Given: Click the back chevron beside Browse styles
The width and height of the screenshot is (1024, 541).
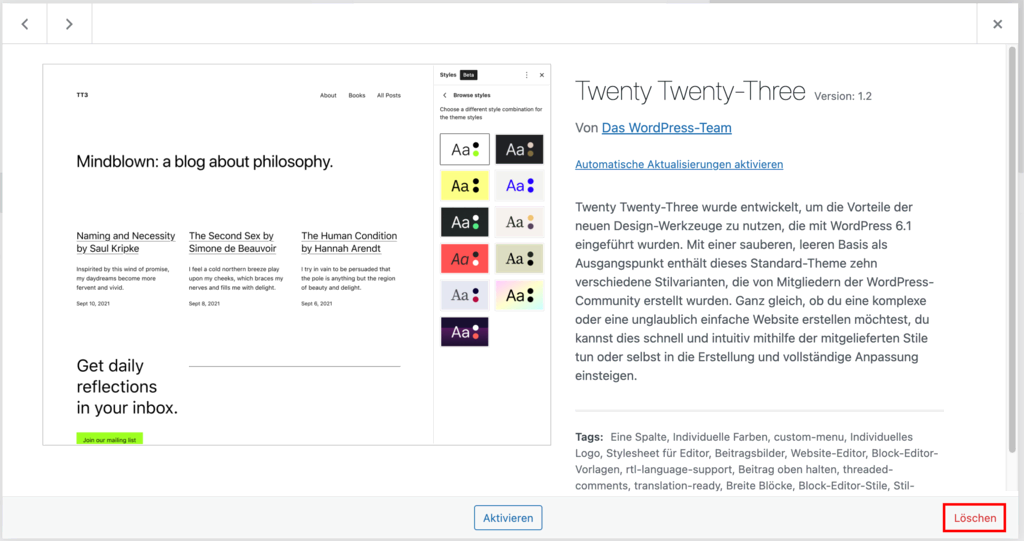Looking at the screenshot, I should tap(444, 95).
